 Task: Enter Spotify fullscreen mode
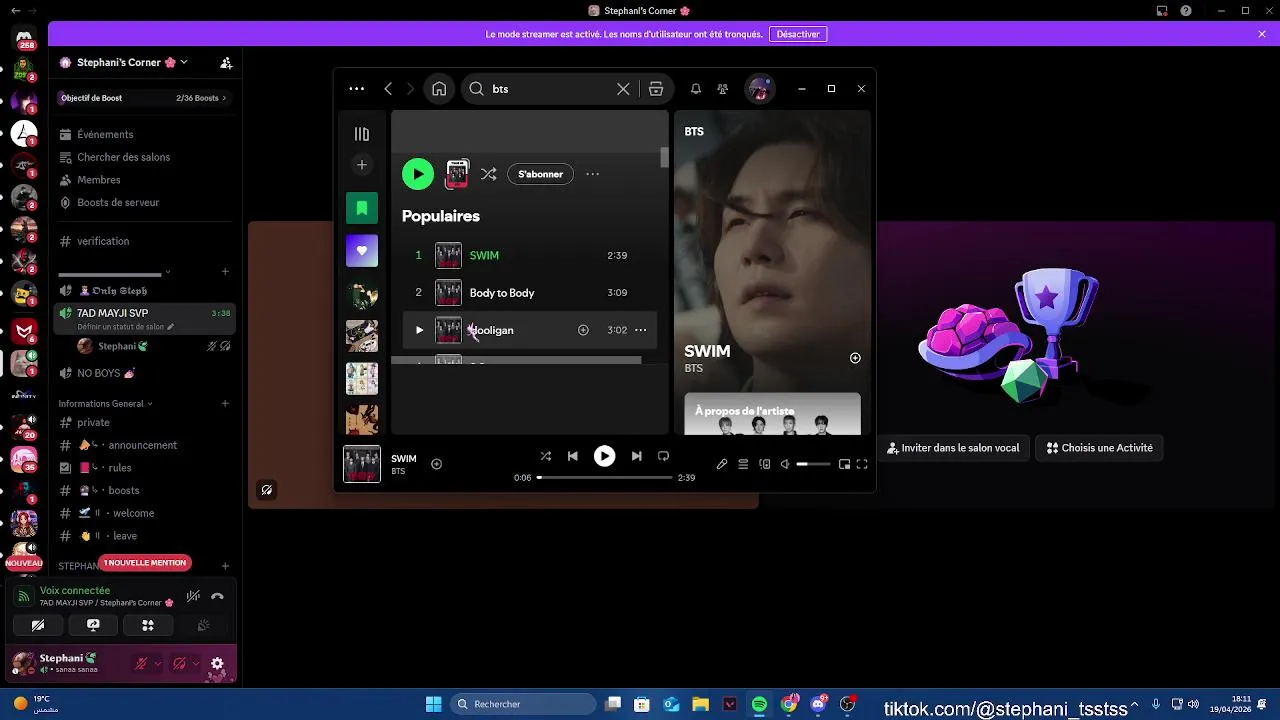(x=862, y=464)
